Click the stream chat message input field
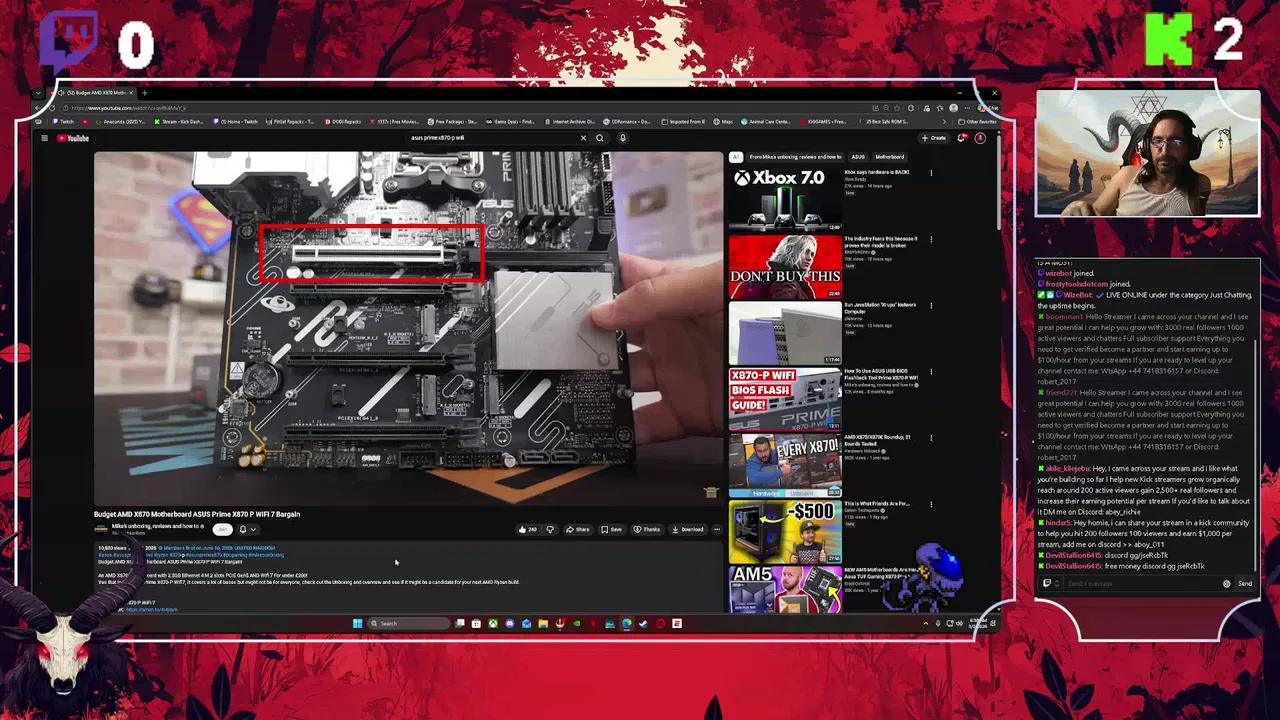 point(1142,583)
